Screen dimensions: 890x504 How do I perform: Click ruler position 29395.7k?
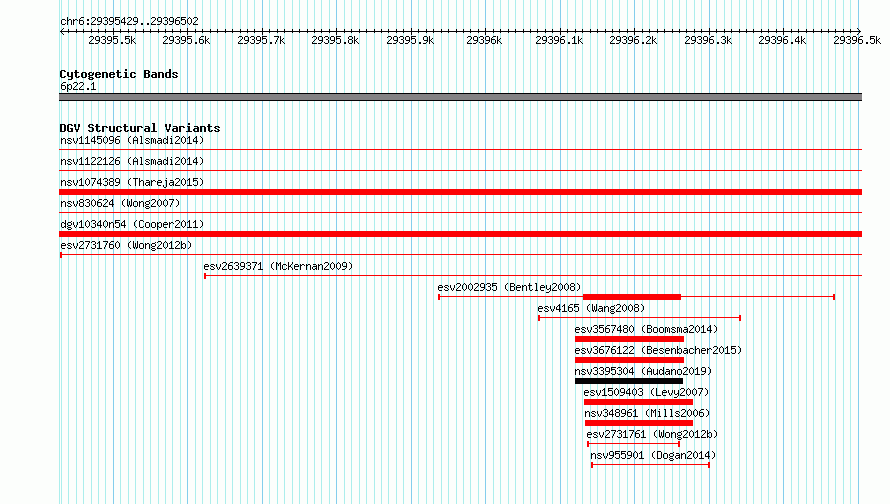click(x=261, y=40)
